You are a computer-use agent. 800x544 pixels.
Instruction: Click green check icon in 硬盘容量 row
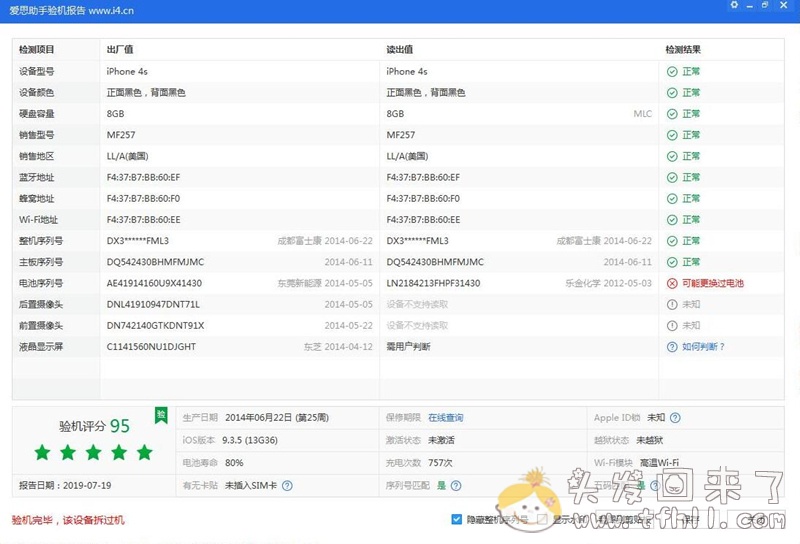[672, 114]
